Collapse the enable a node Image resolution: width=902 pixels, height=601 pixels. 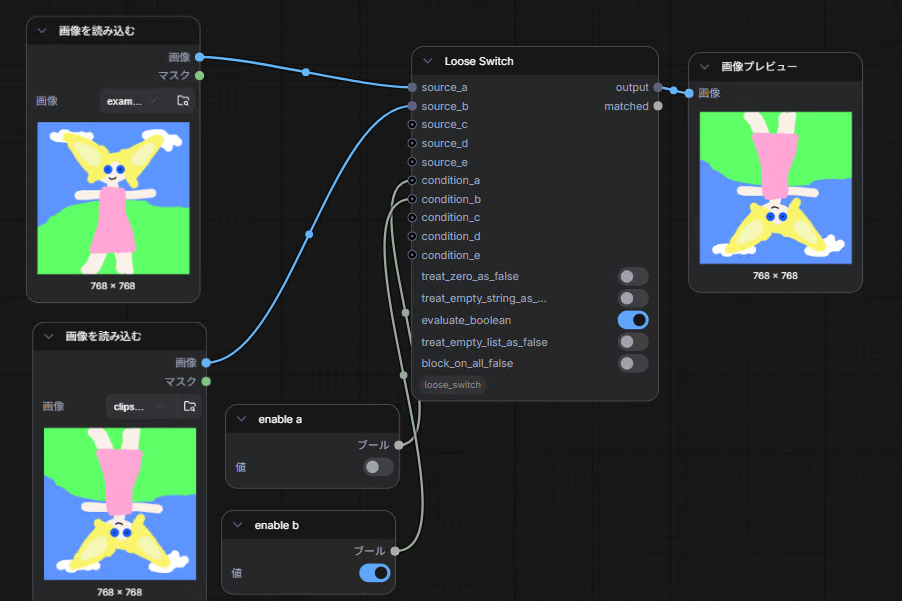coord(242,419)
